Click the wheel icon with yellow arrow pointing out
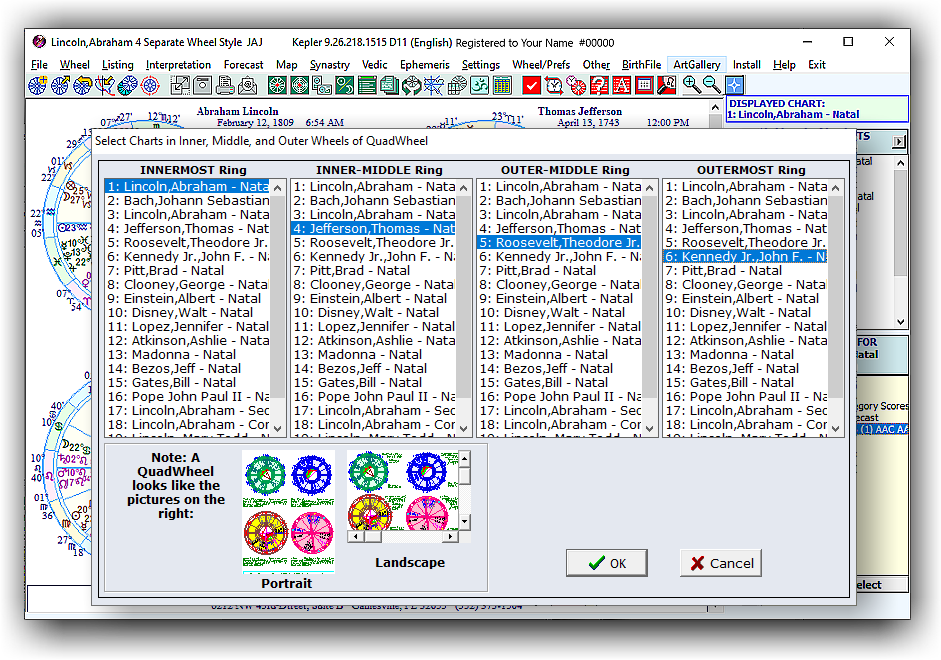 60,86
